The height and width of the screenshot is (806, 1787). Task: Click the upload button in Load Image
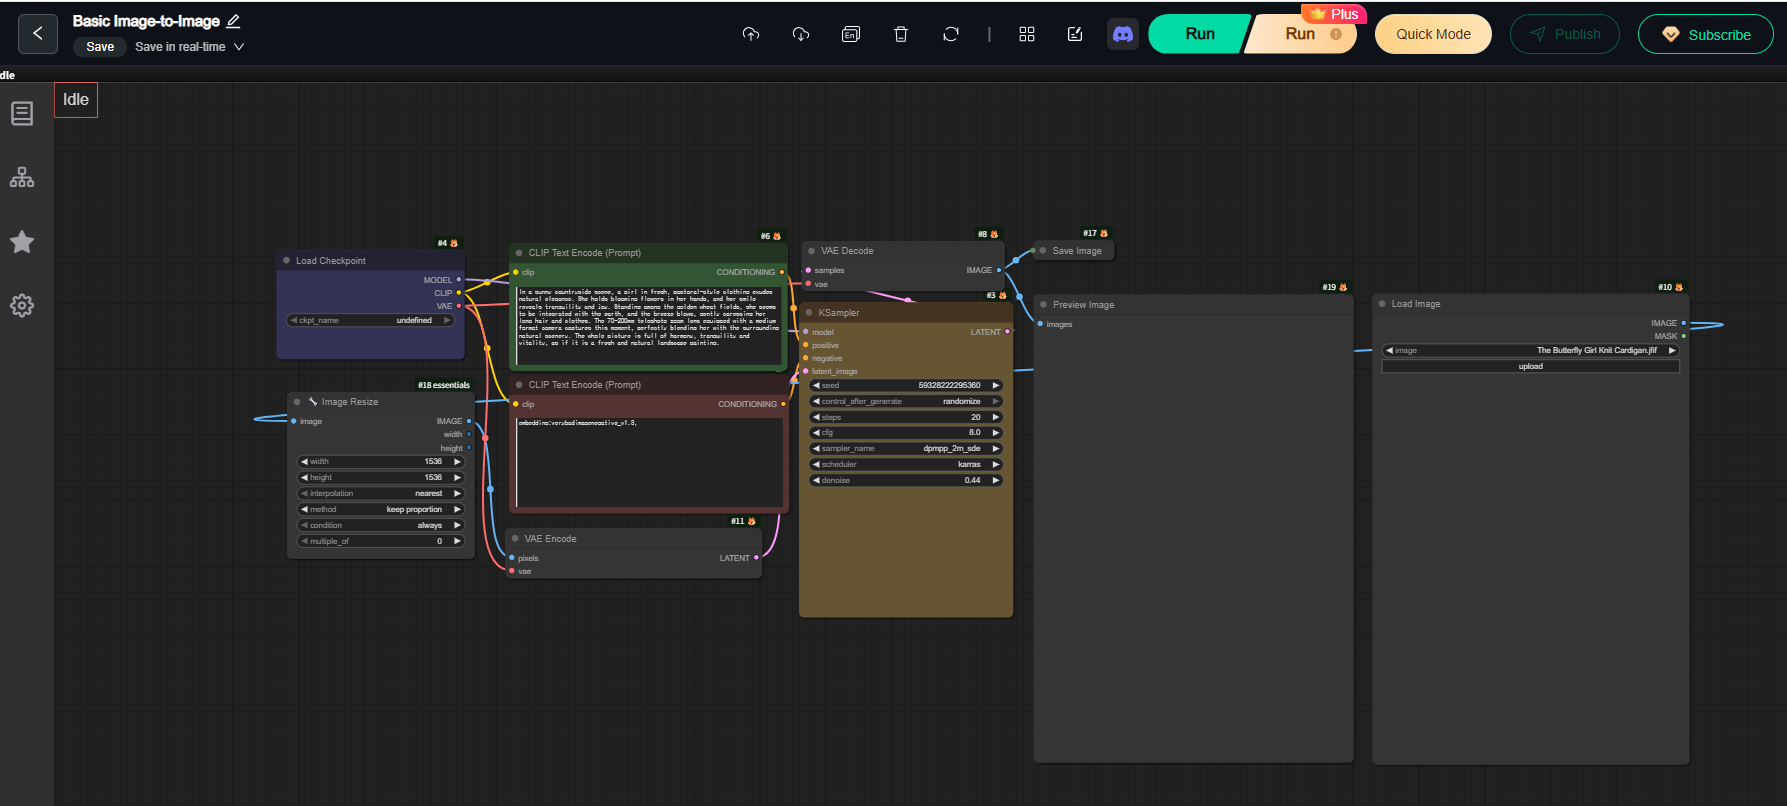tap(1530, 367)
